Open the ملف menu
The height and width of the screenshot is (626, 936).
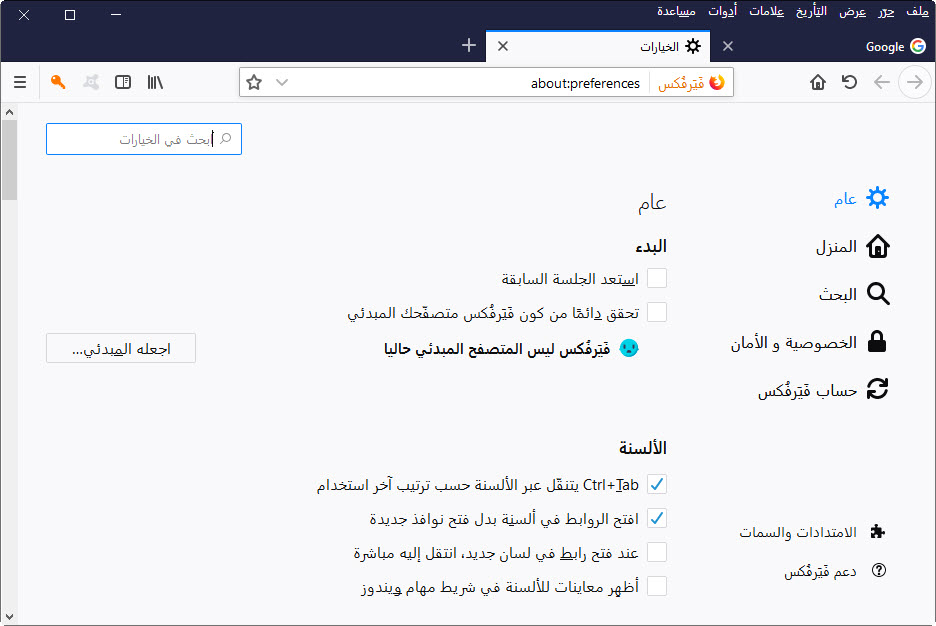coord(917,11)
